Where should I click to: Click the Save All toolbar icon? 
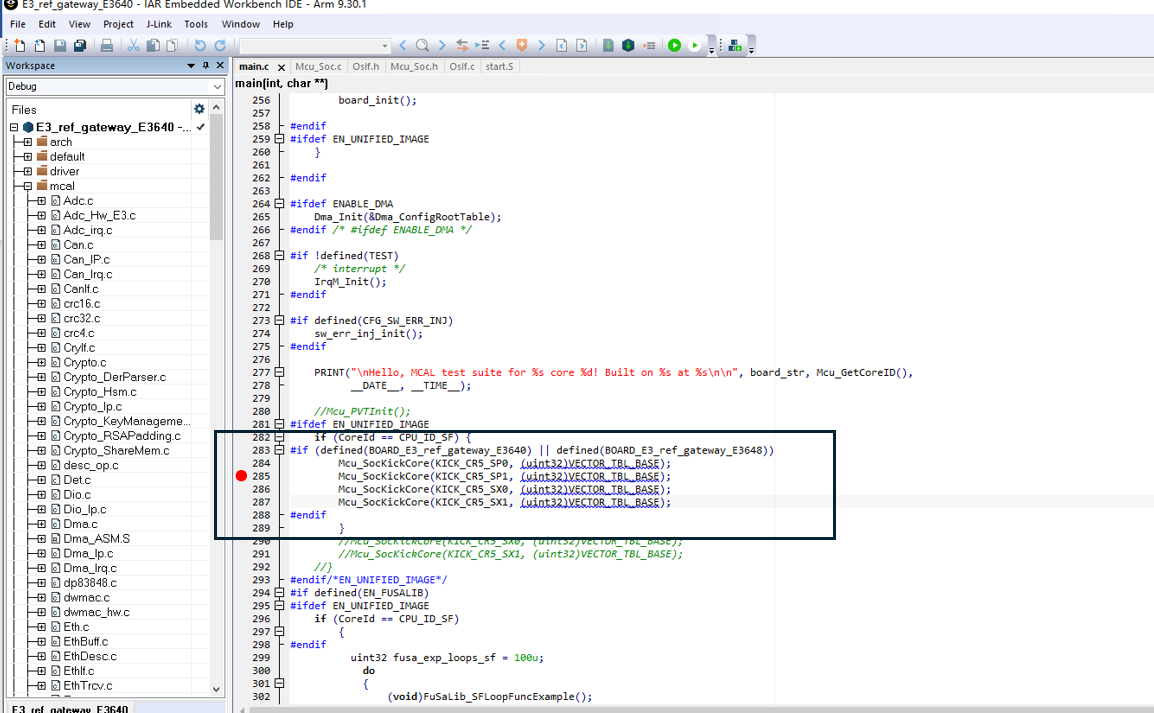point(79,45)
